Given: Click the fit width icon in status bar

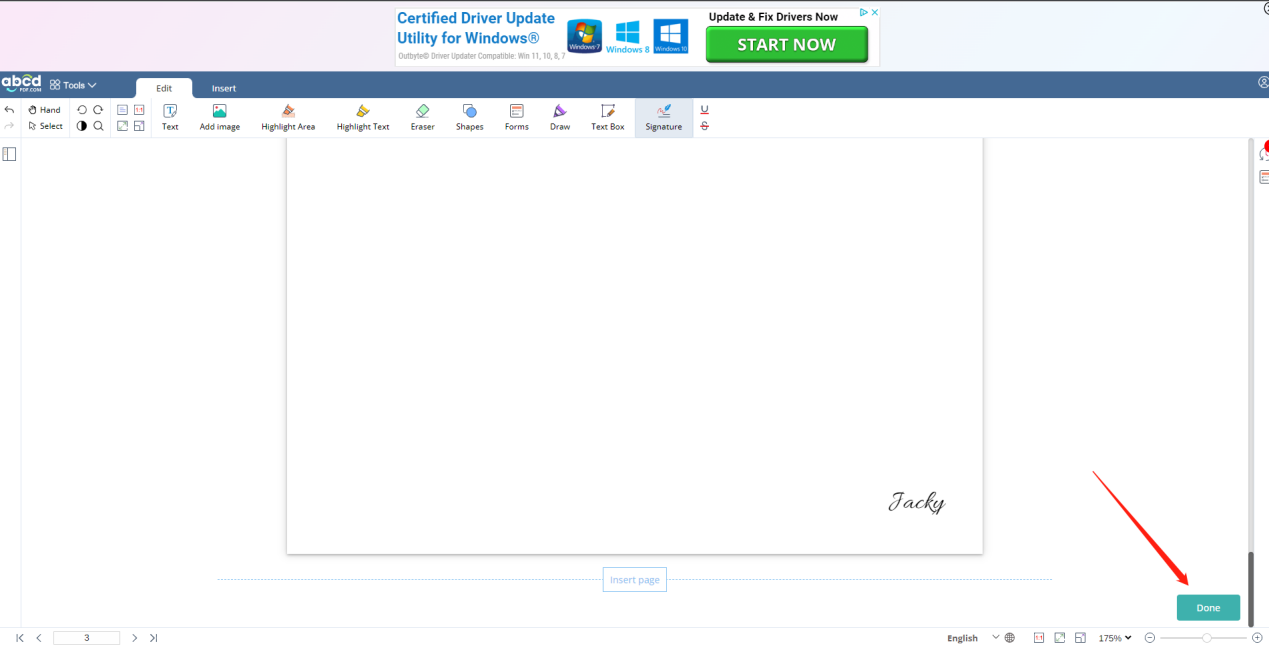Looking at the screenshot, I should (x=1081, y=638).
